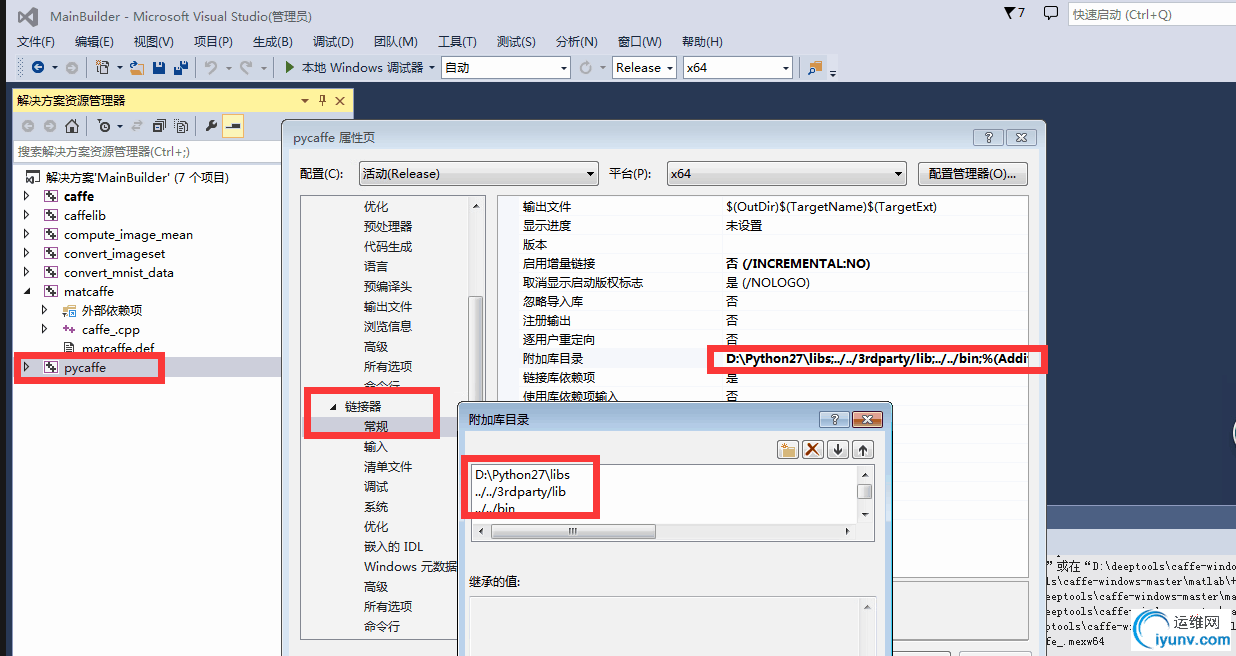The height and width of the screenshot is (656, 1236).
Task: Click the notifications flag icon
Action: click(x=1009, y=13)
